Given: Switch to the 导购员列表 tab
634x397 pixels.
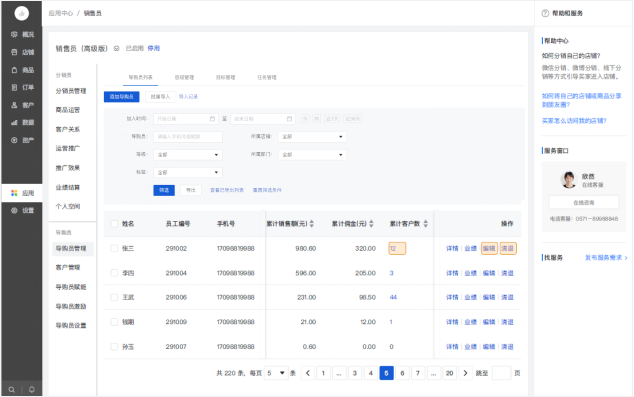Looking at the screenshot, I should [x=140, y=77].
